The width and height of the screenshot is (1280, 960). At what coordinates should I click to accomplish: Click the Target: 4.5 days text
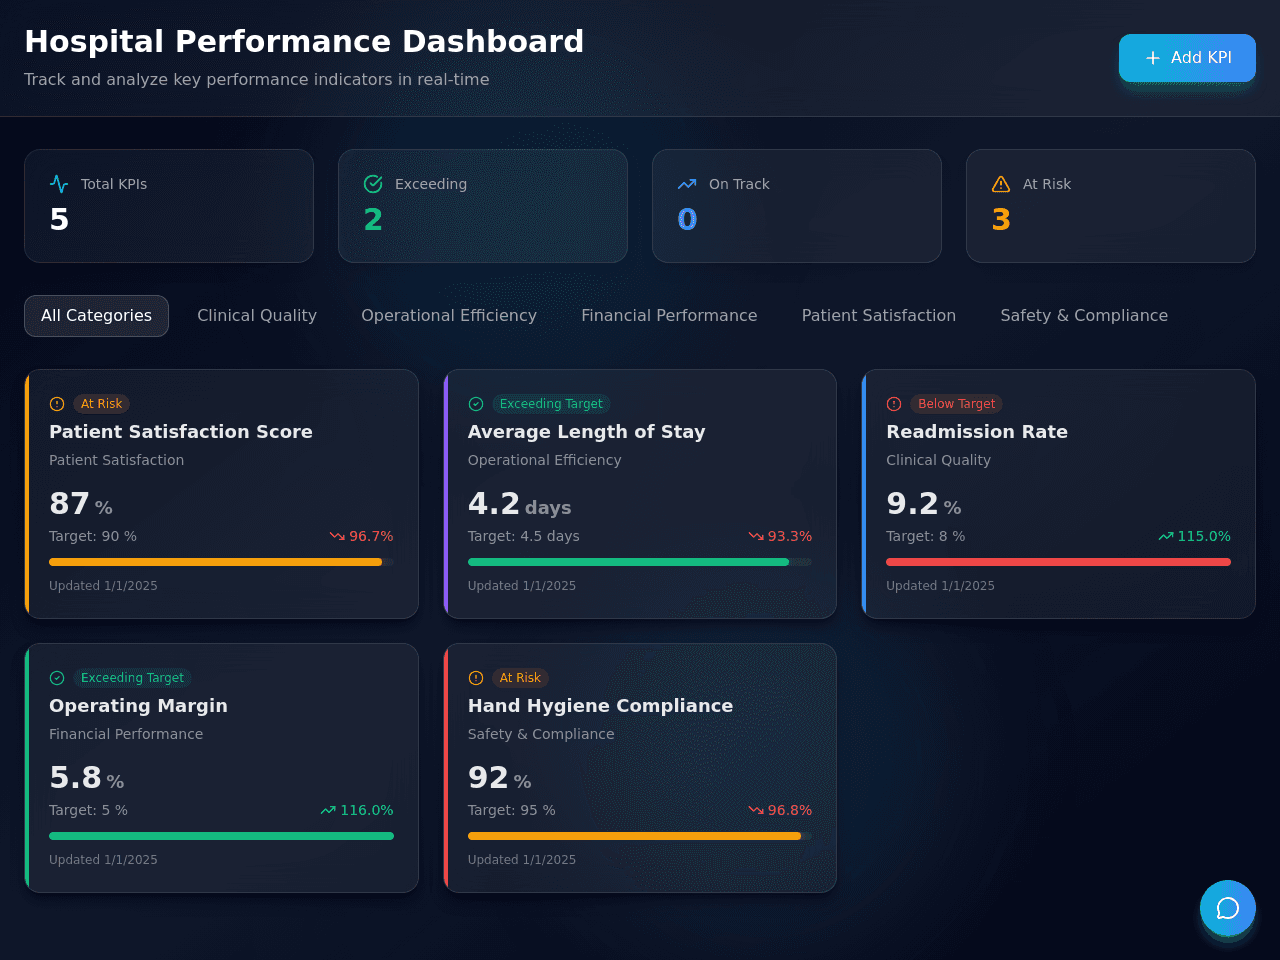pos(524,536)
